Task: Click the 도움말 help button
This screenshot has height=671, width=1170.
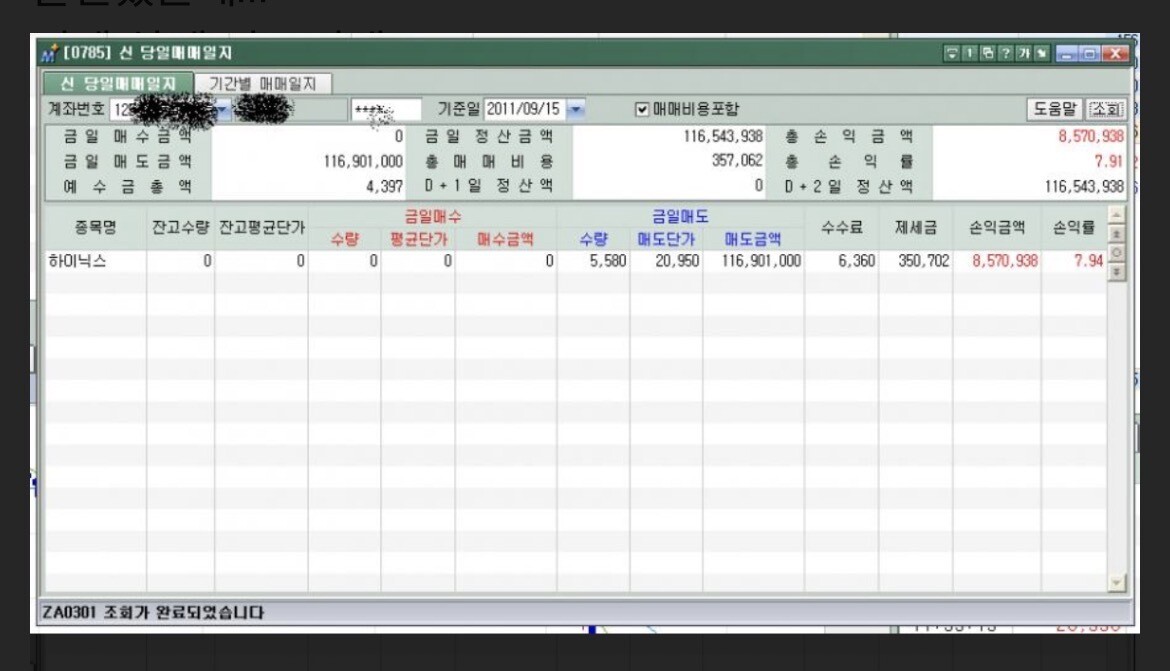Action: 1055,108
